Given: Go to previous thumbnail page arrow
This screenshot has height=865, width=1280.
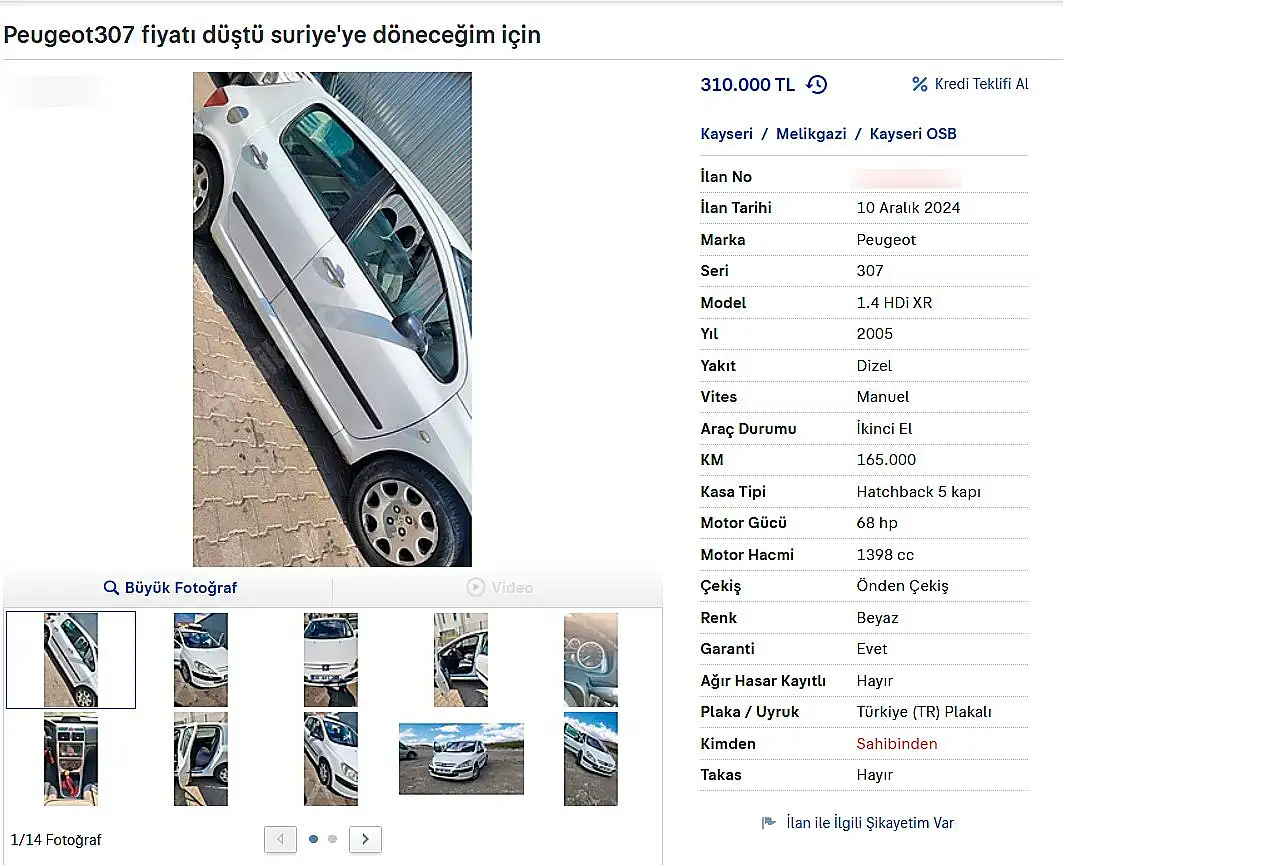Looking at the screenshot, I should (x=280, y=839).
